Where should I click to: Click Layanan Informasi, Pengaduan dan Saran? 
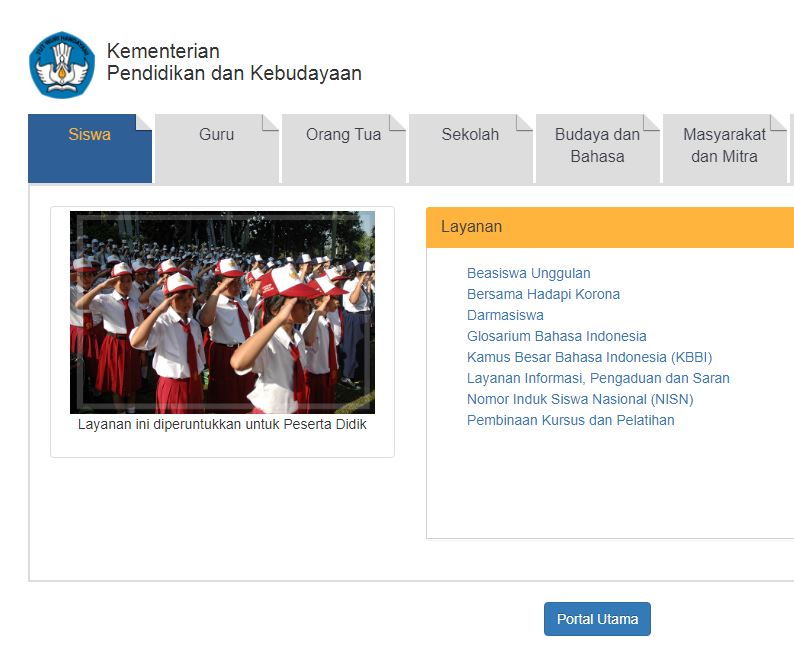(x=598, y=378)
